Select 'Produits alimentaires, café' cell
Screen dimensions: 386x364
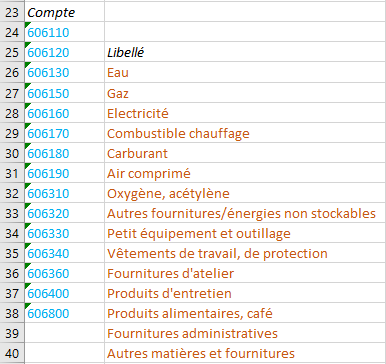245,313
